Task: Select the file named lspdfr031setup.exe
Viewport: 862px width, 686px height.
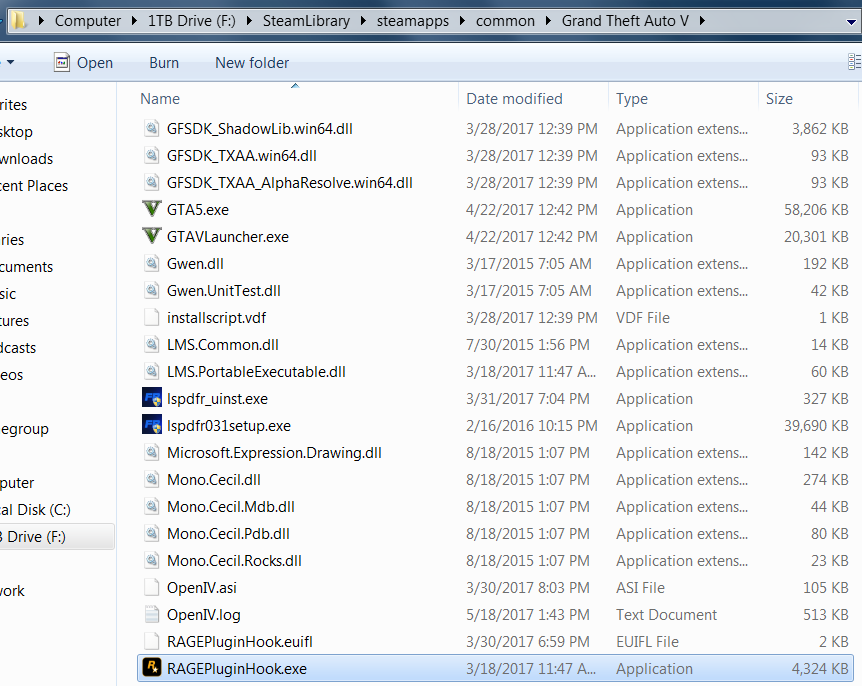Action: [x=229, y=425]
